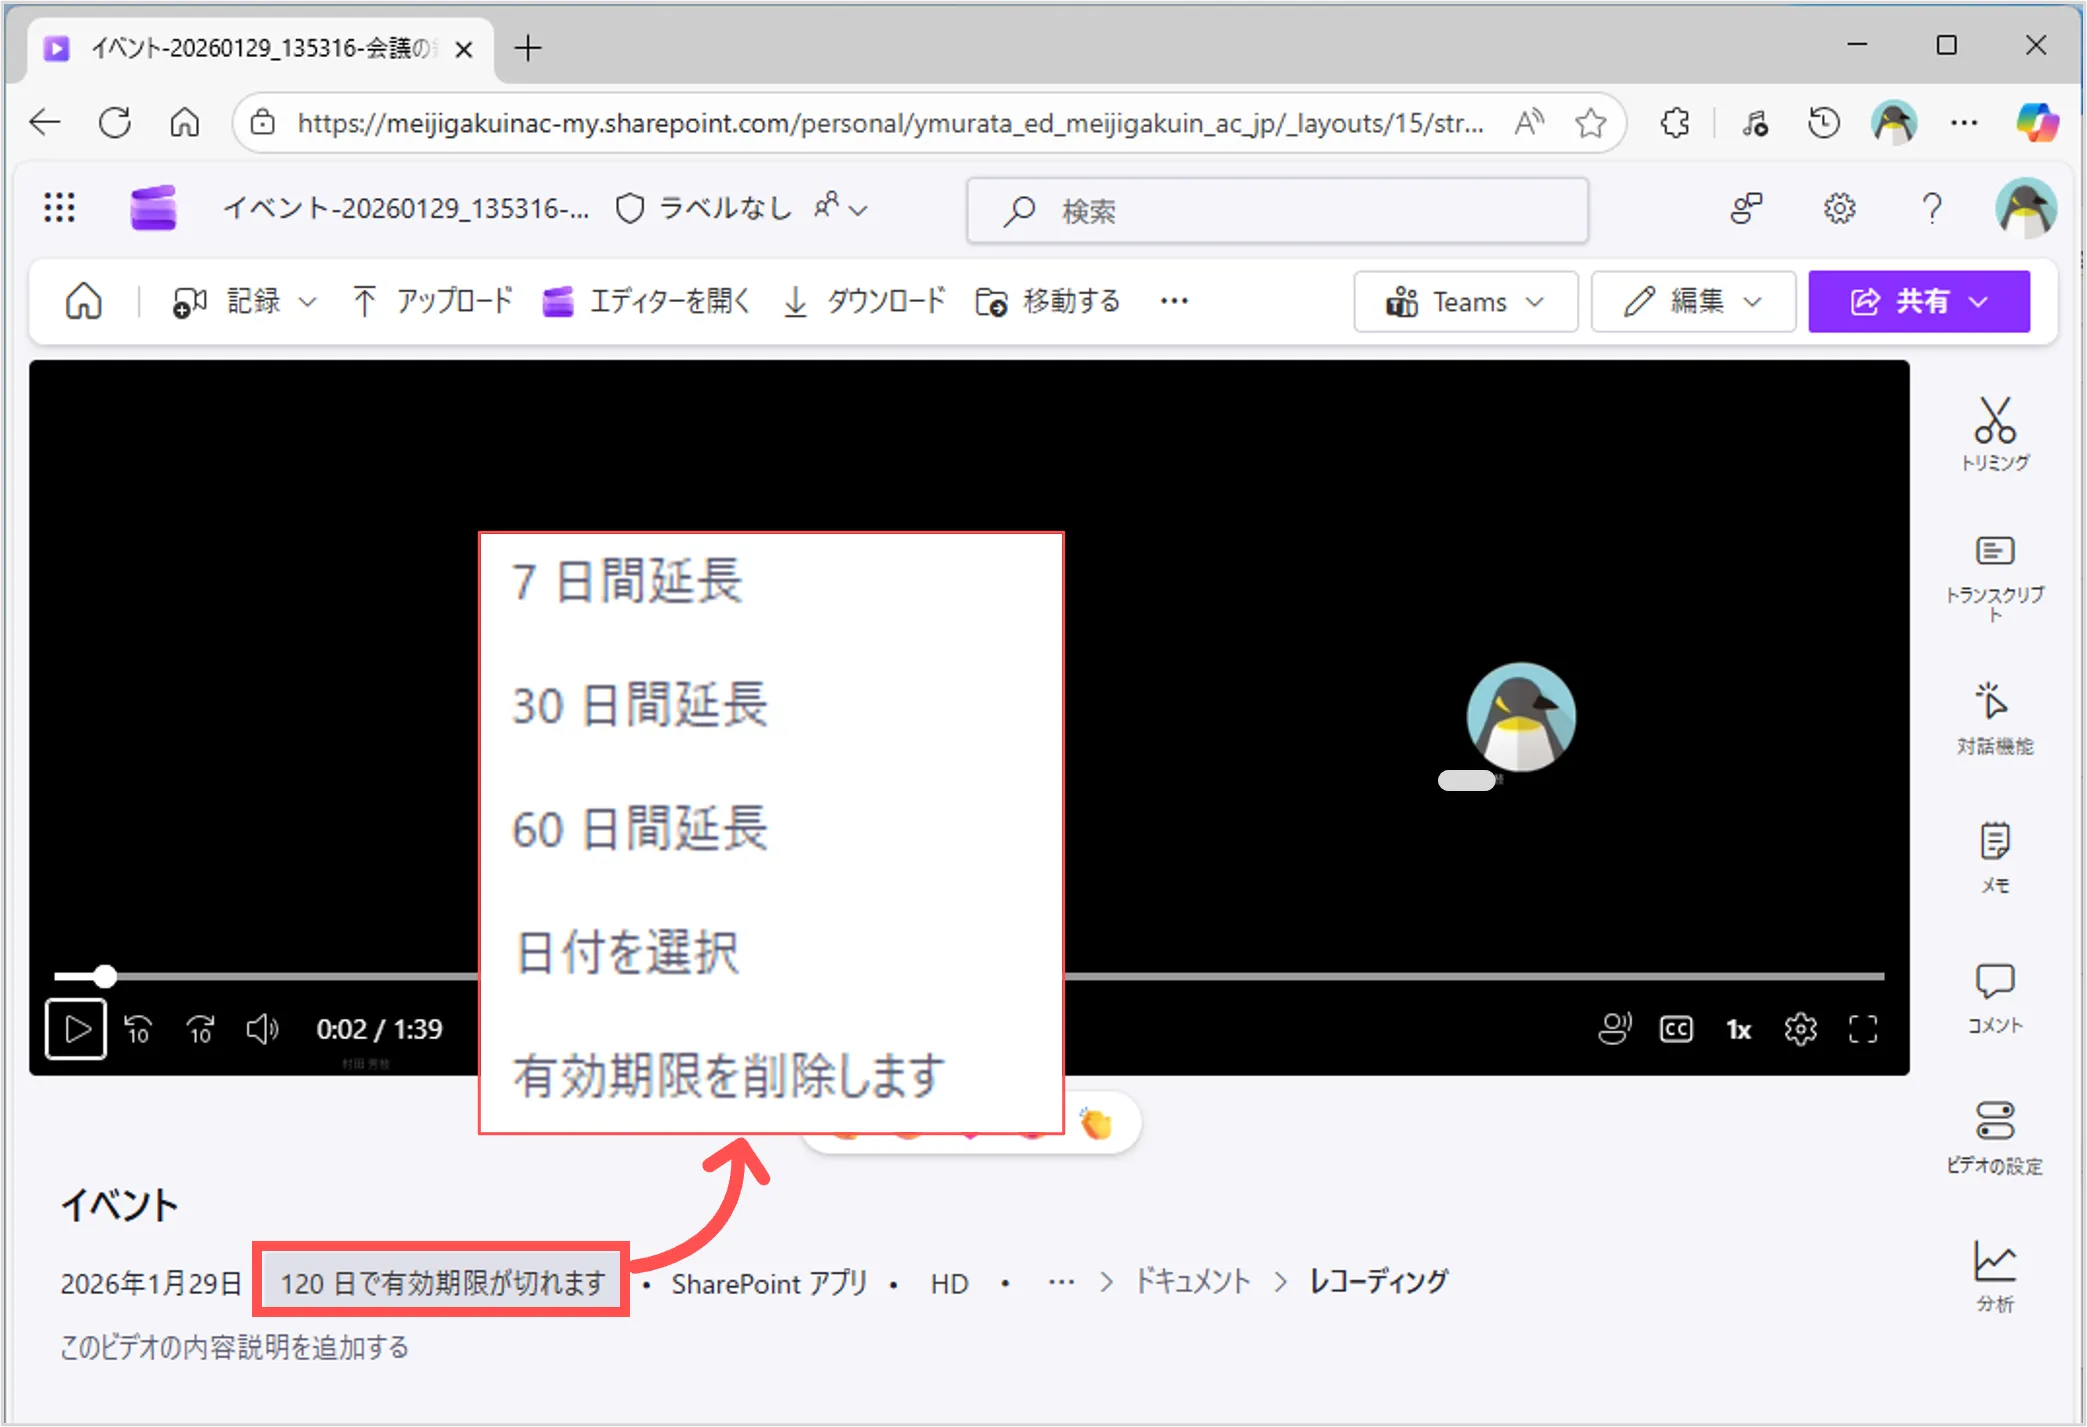The height and width of the screenshot is (1427, 2087).
Task: Mute the video volume
Action: 262,1029
